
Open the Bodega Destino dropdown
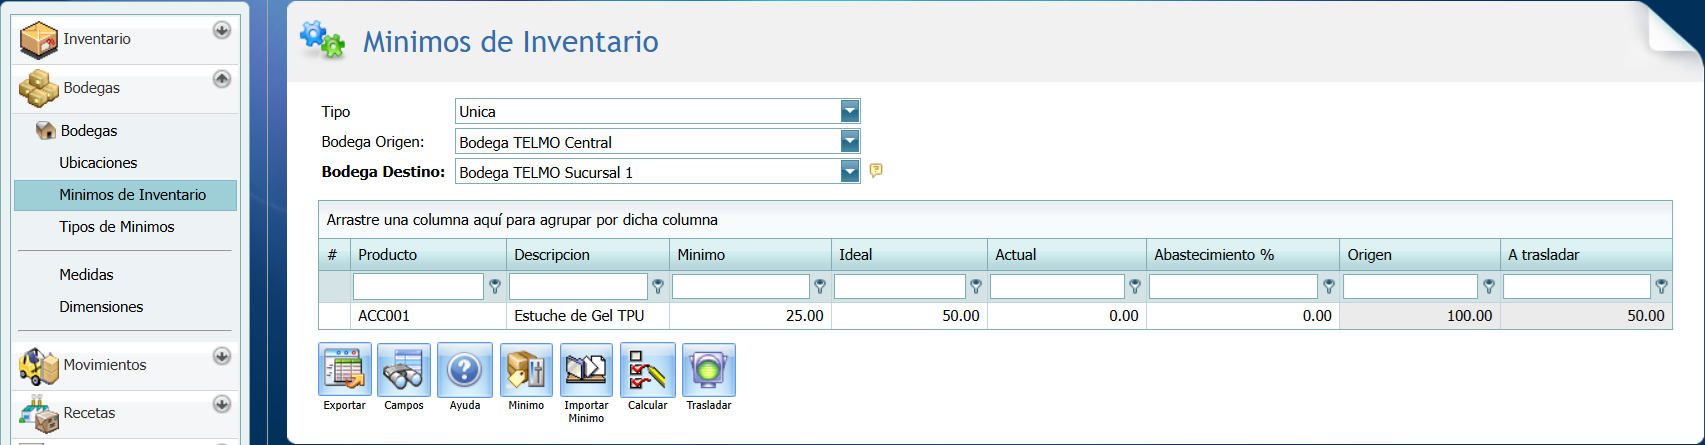pyautogui.click(x=849, y=172)
